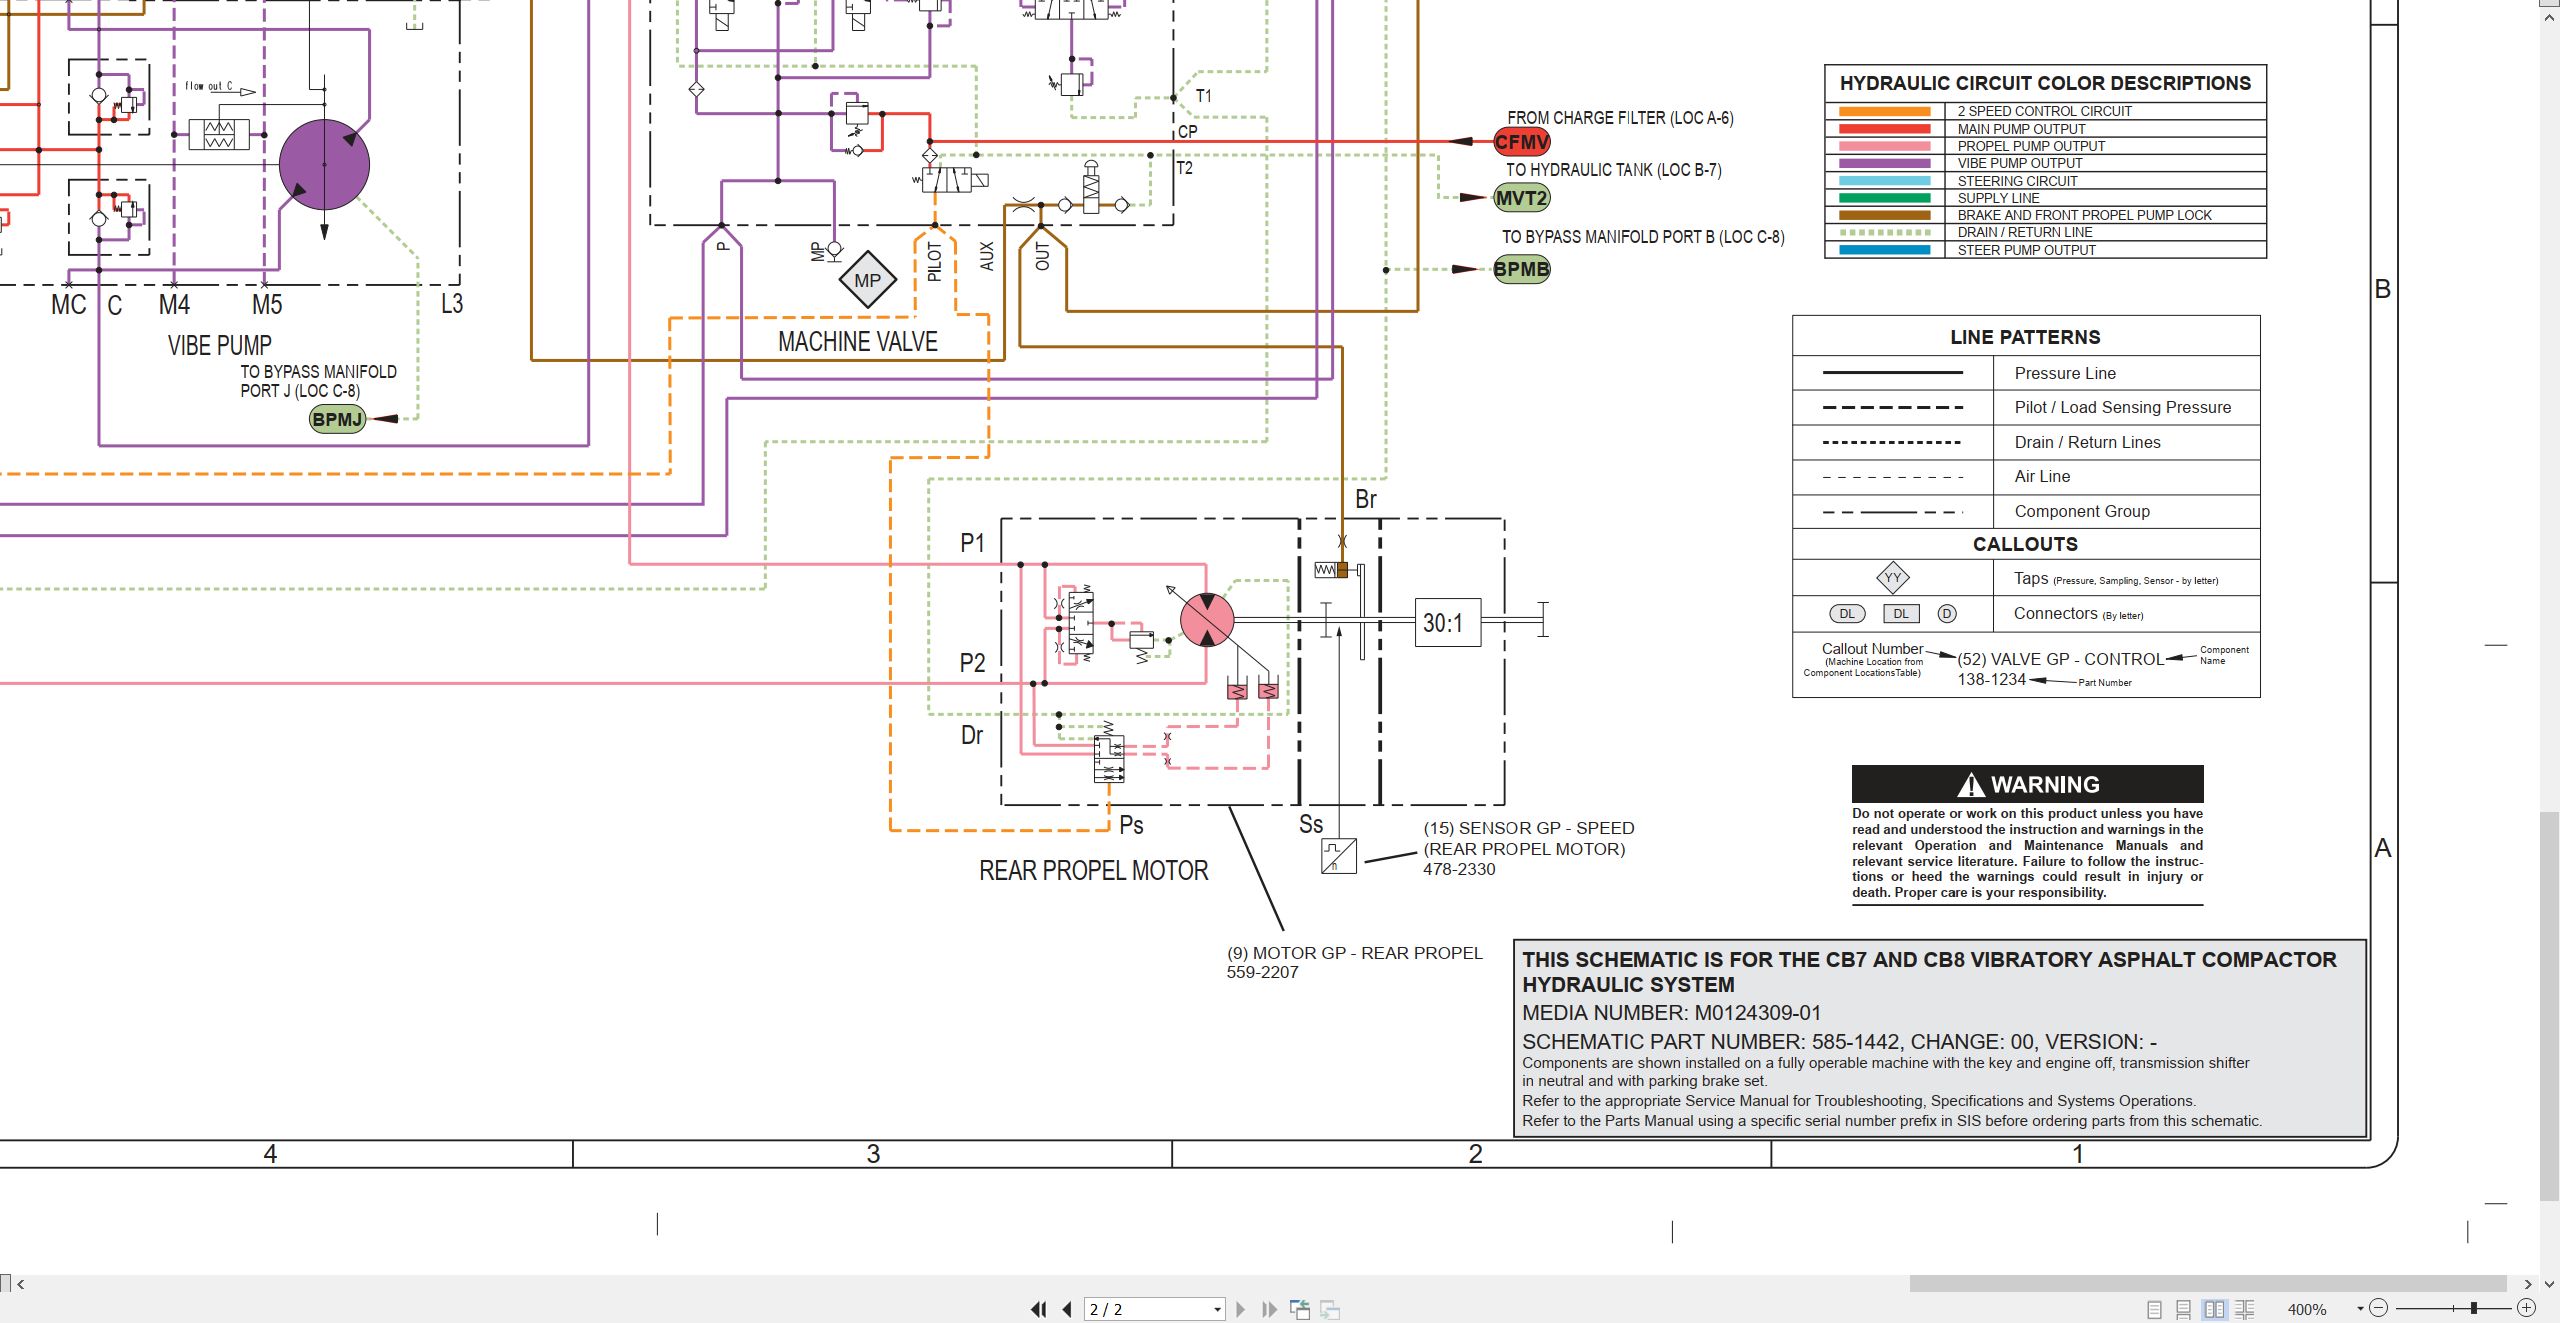Click the red CFMV connector badge
This screenshot has height=1323, width=2560.
point(1521,142)
